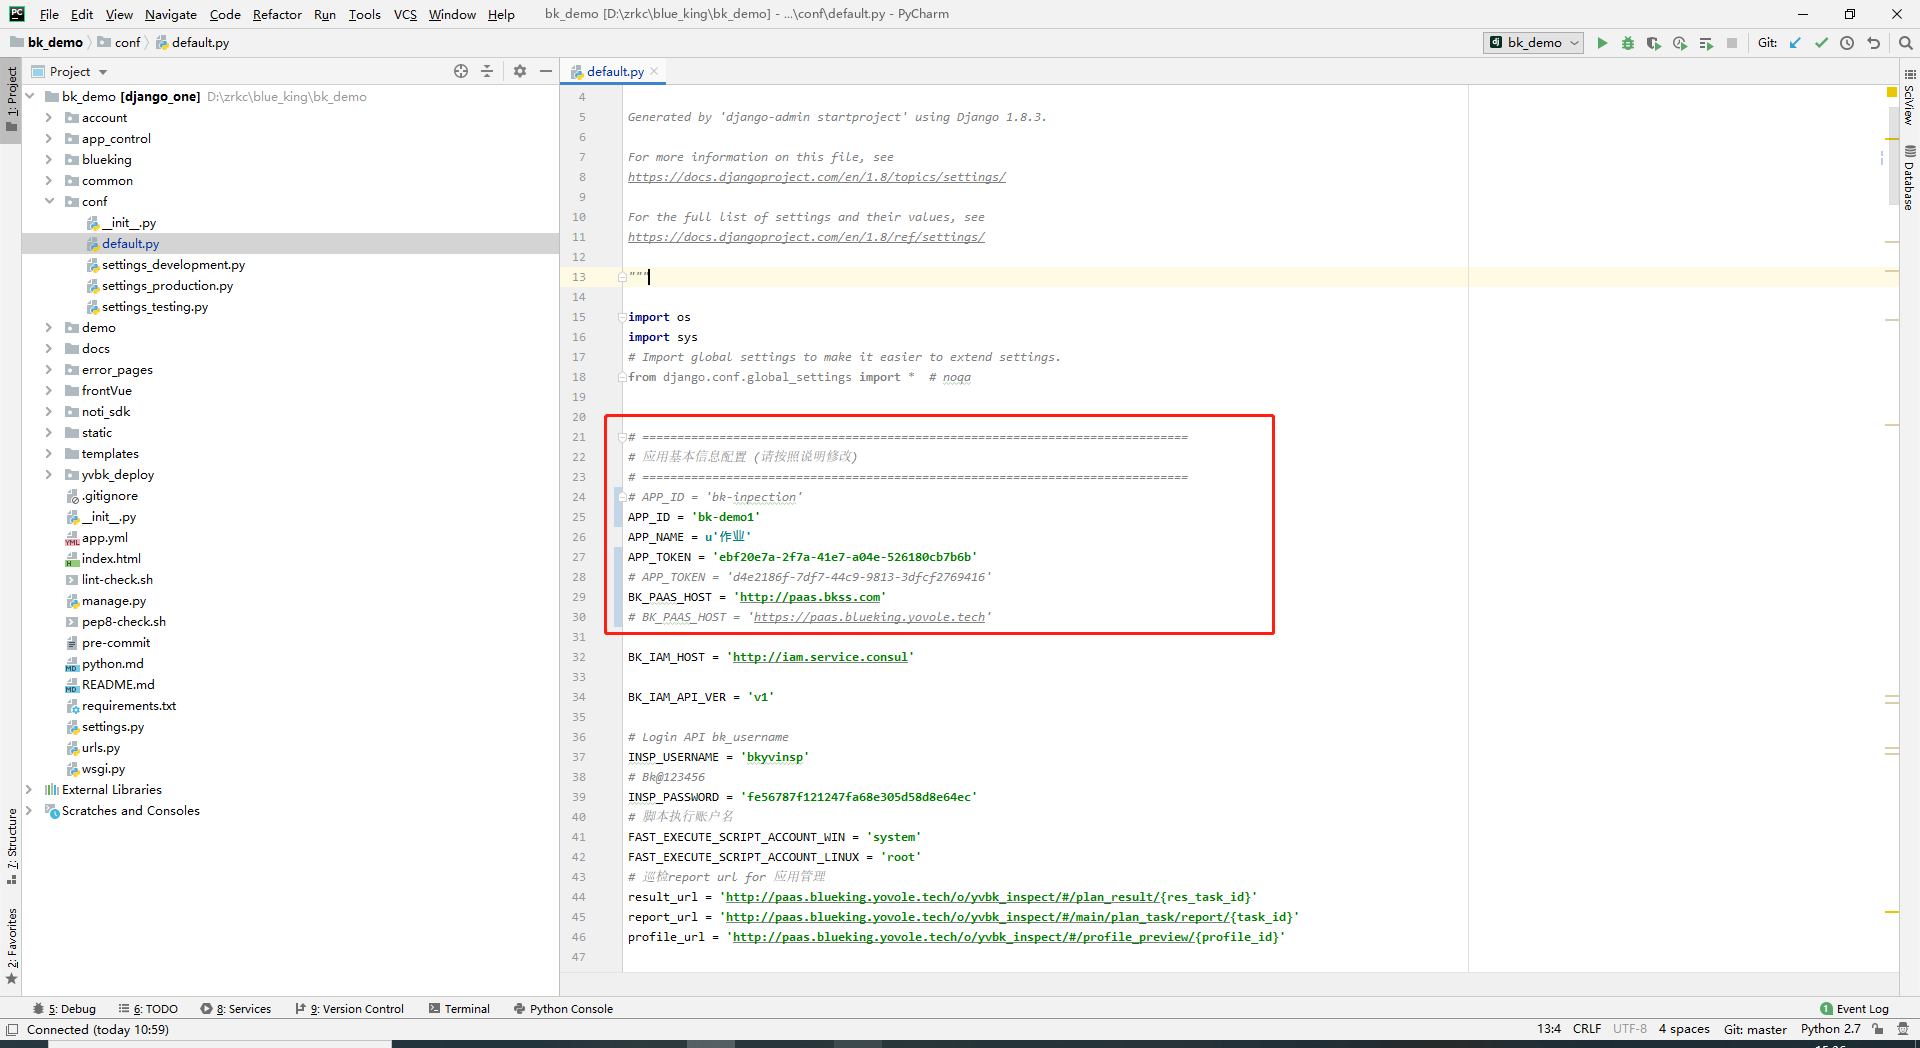The image size is (1920, 1048).
Task: Show Git history clock icon
Action: (x=1847, y=43)
